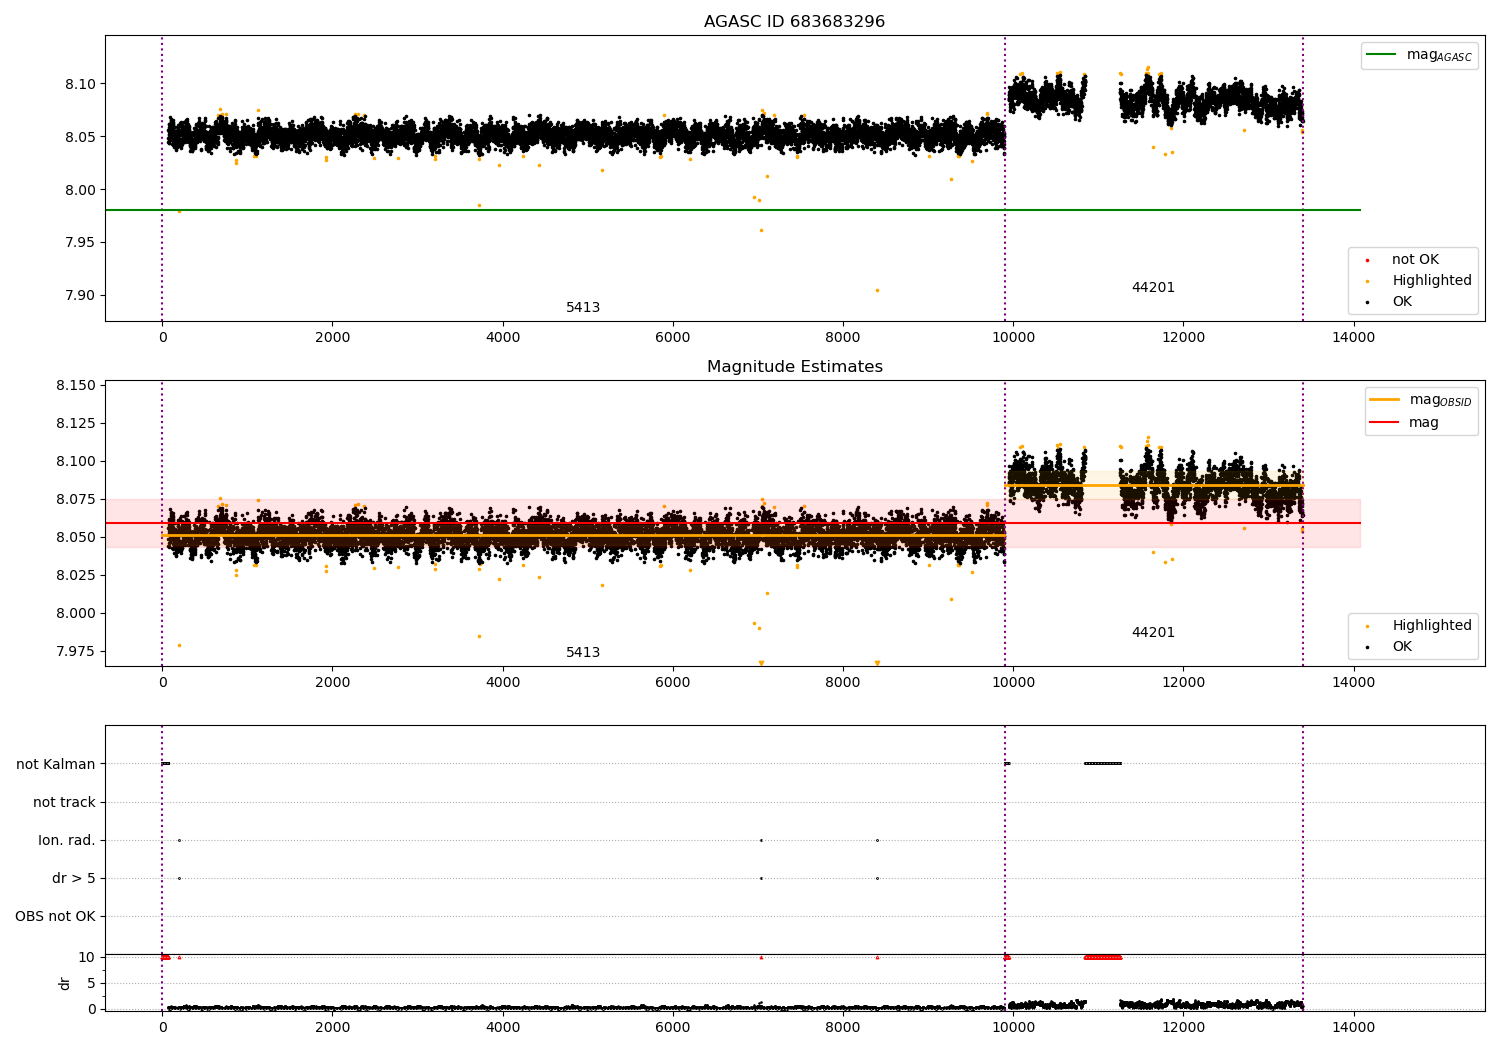1500x1050 pixels.
Task: Click the 8.100 tick label on middle plot
Action: click(77, 462)
